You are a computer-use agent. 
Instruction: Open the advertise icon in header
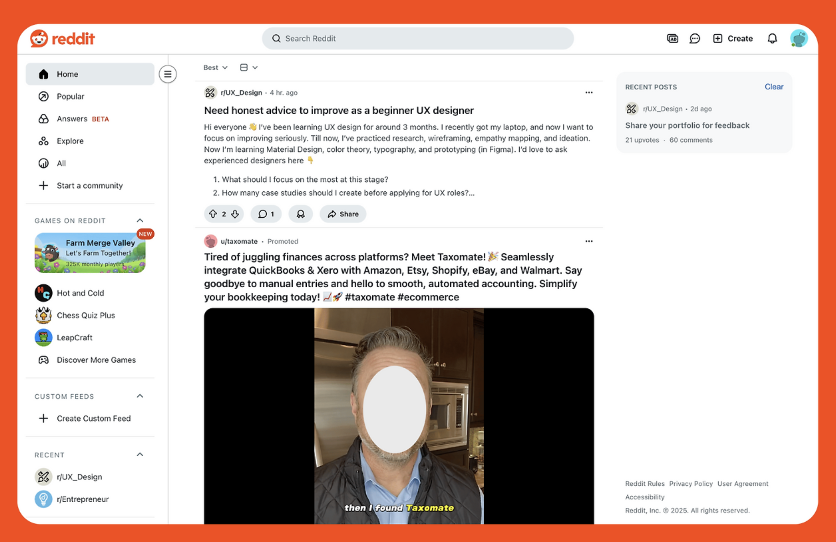[672, 38]
